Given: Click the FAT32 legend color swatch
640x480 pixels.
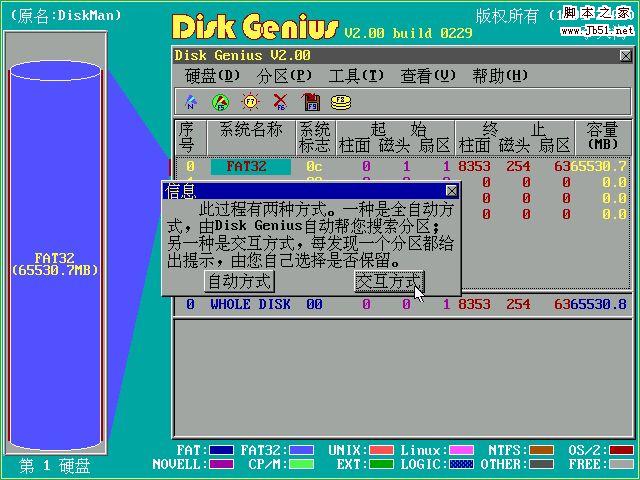Looking at the screenshot, I should pyautogui.click(x=301, y=450).
